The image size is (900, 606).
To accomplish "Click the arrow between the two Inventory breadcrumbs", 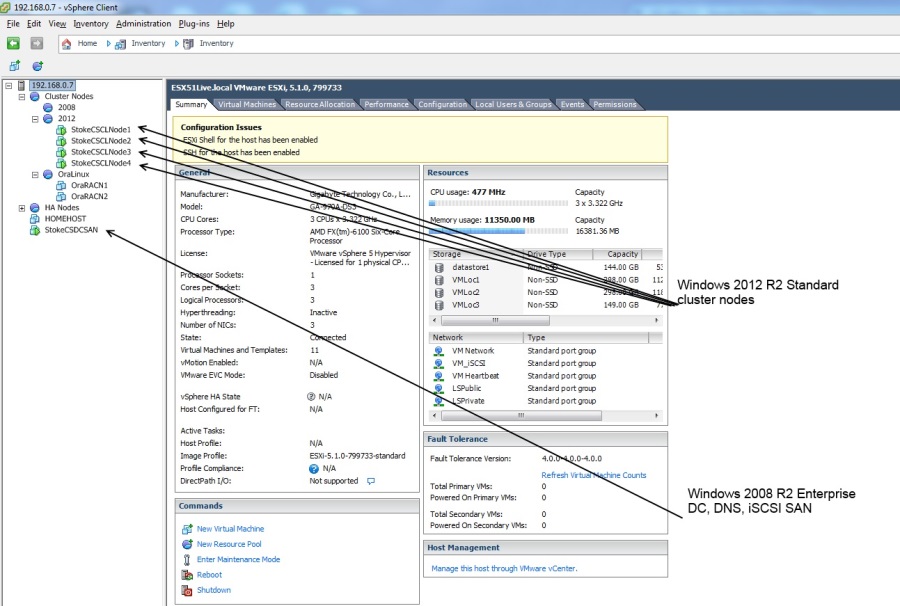I will tap(176, 44).
